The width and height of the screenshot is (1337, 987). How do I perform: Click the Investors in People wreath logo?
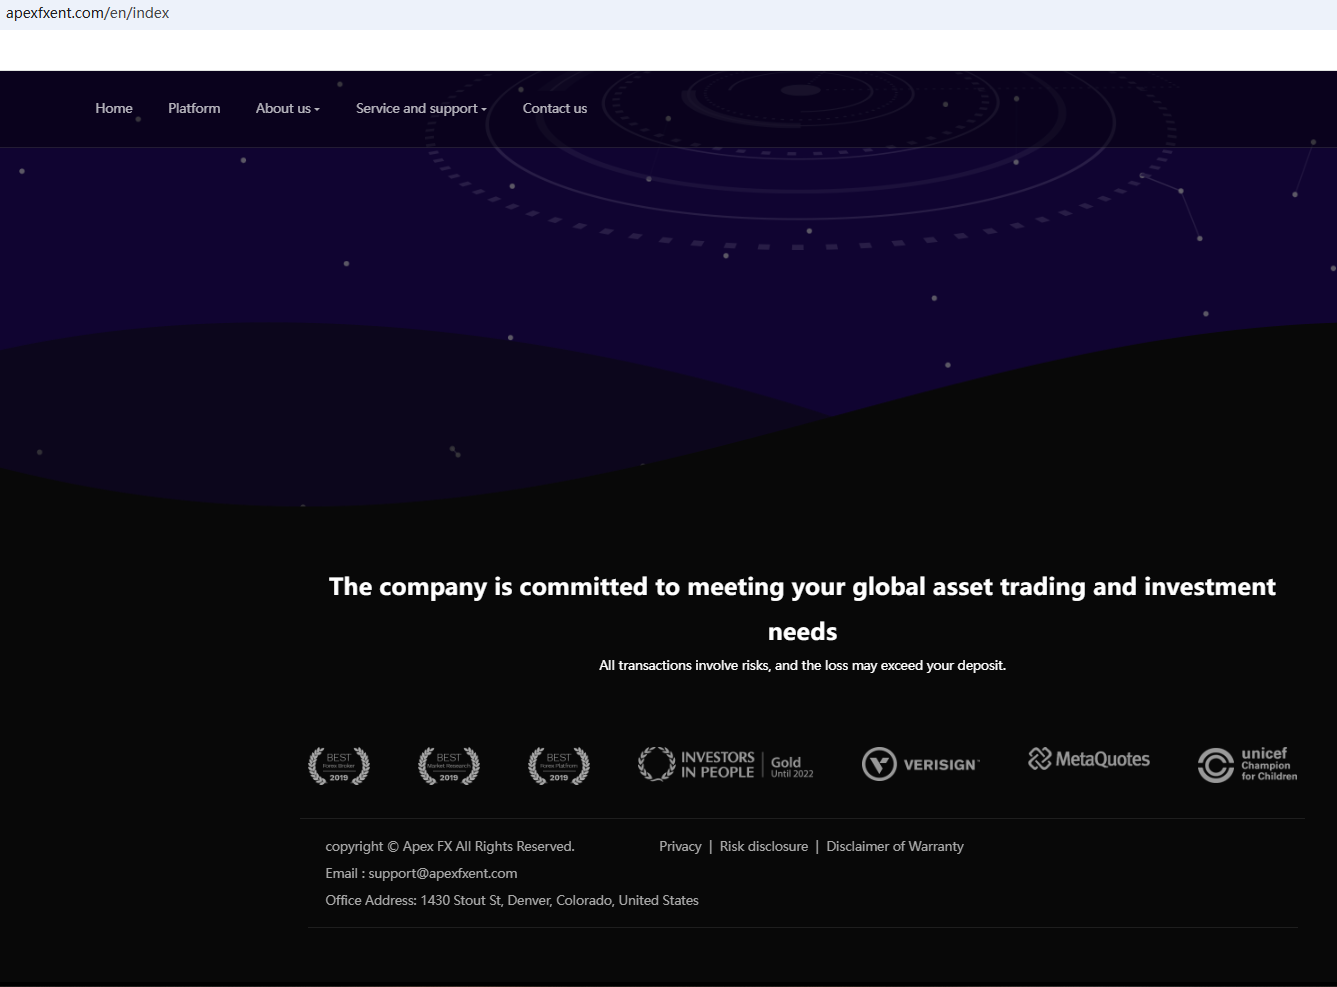(x=657, y=764)
